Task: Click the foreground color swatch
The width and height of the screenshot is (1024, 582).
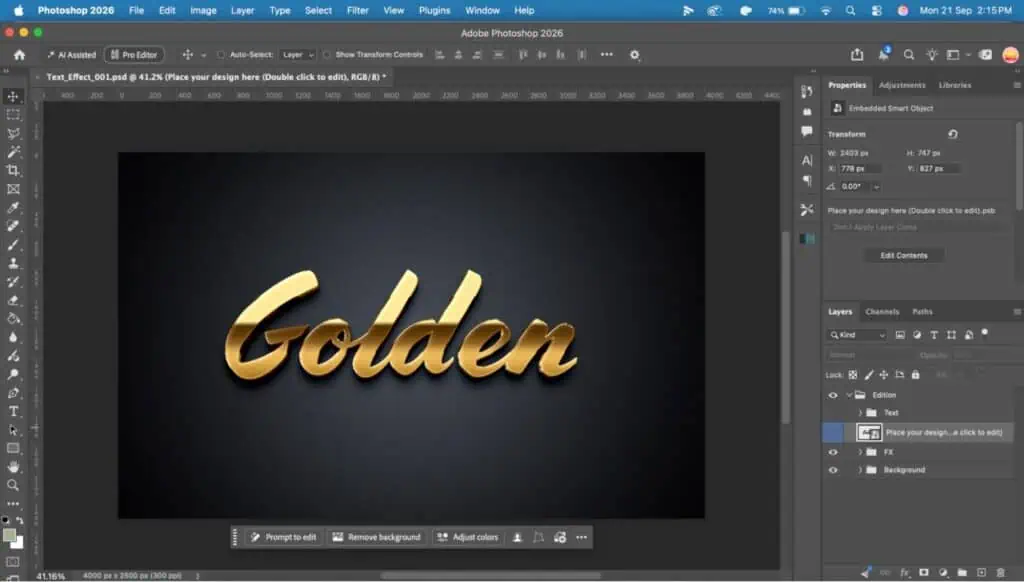Action: coord(9,536)
